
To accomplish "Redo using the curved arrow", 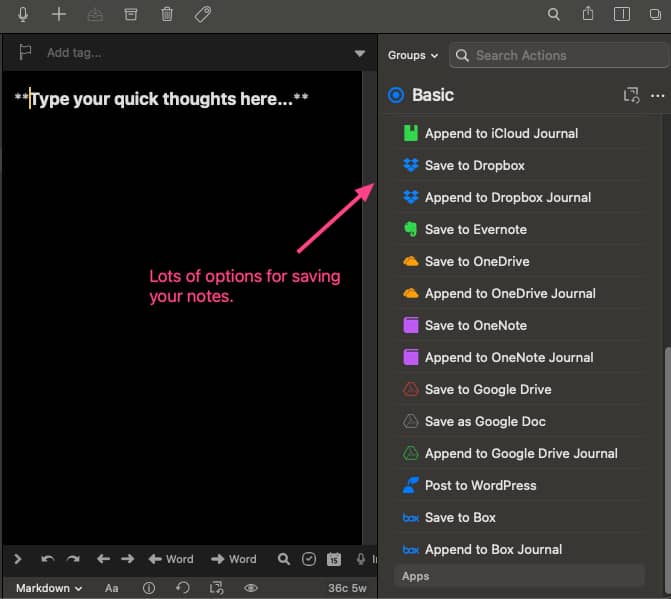I will pyautogui.click(x=73, y=559).
